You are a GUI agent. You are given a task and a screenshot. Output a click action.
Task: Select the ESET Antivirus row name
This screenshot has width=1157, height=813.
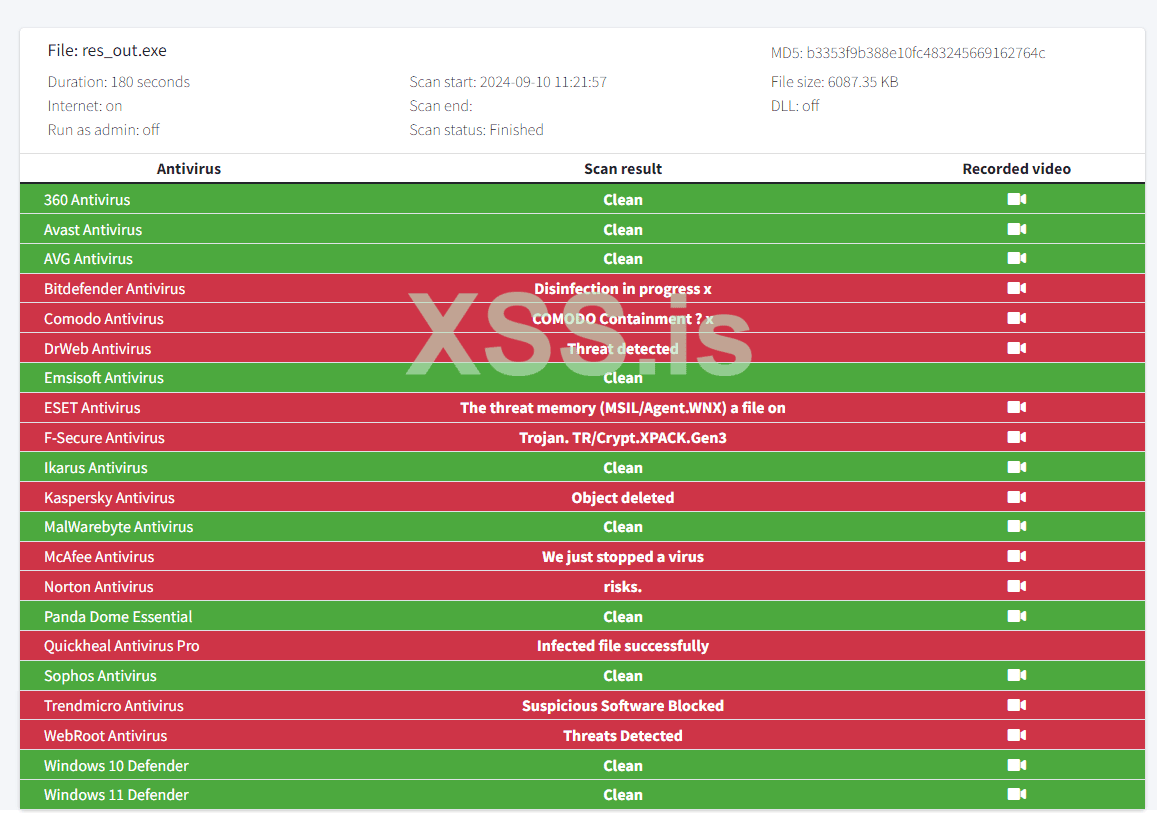pos(92,408)
